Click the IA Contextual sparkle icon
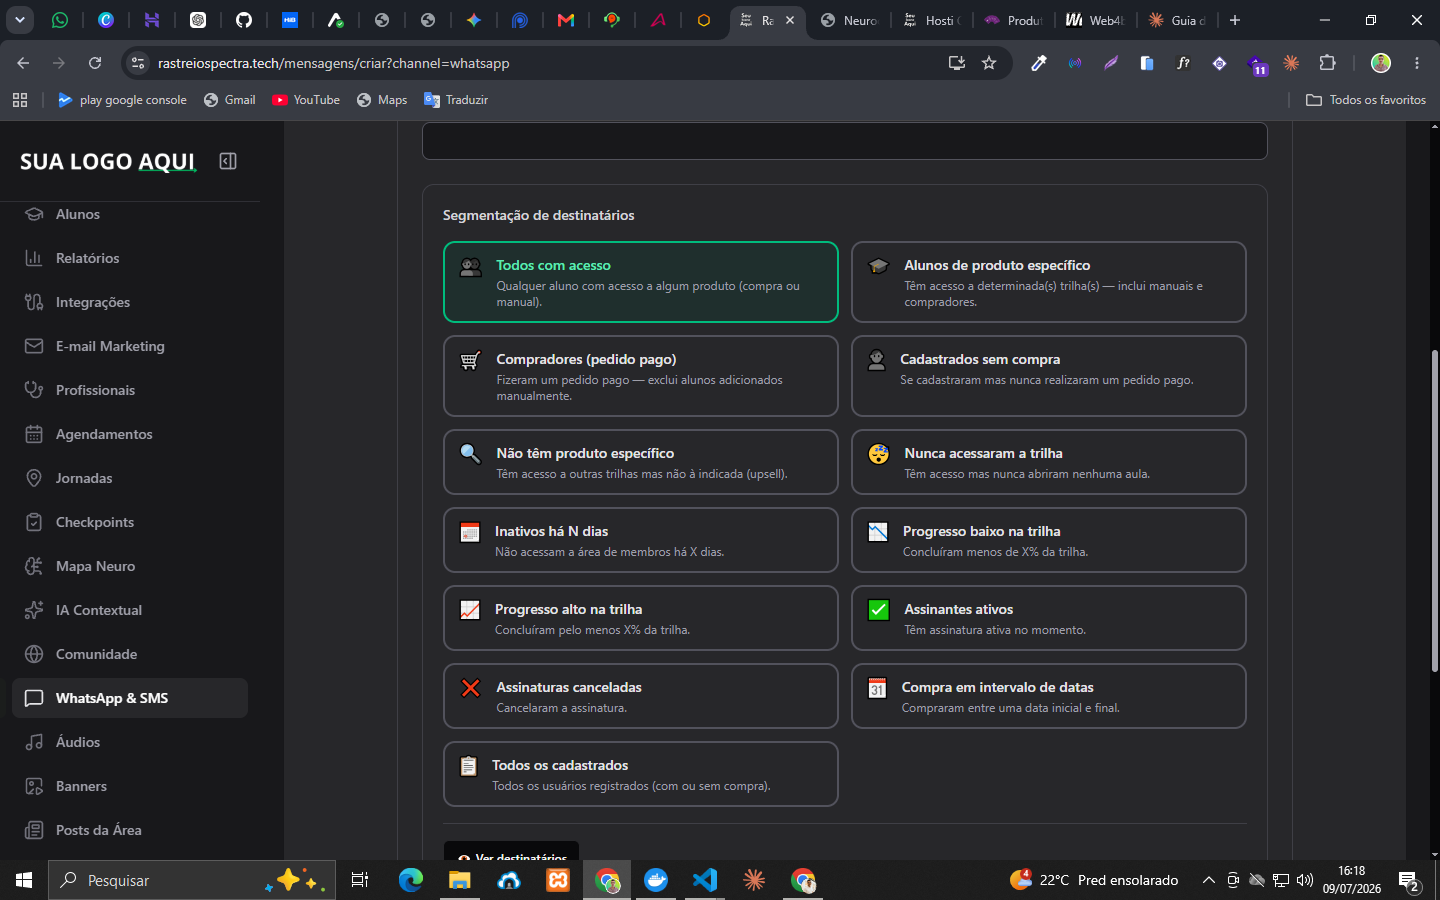The image size is (1440, 900). [x=34, y=610]
